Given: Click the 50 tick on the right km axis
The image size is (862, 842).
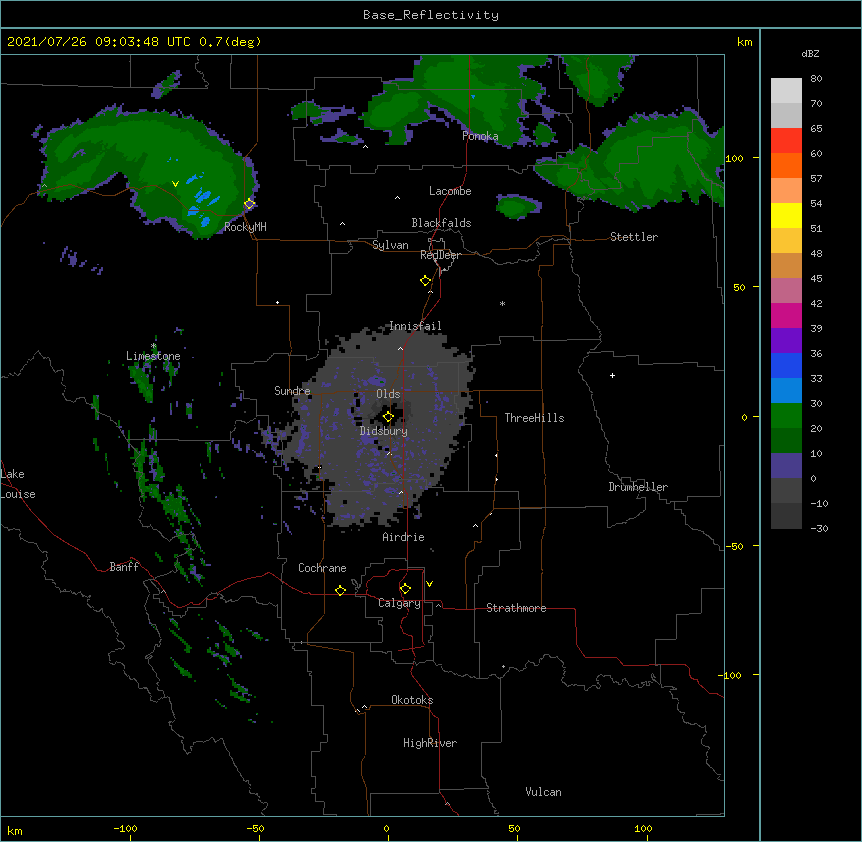Looking at the screenshot, I should click(x=739, y=287).
